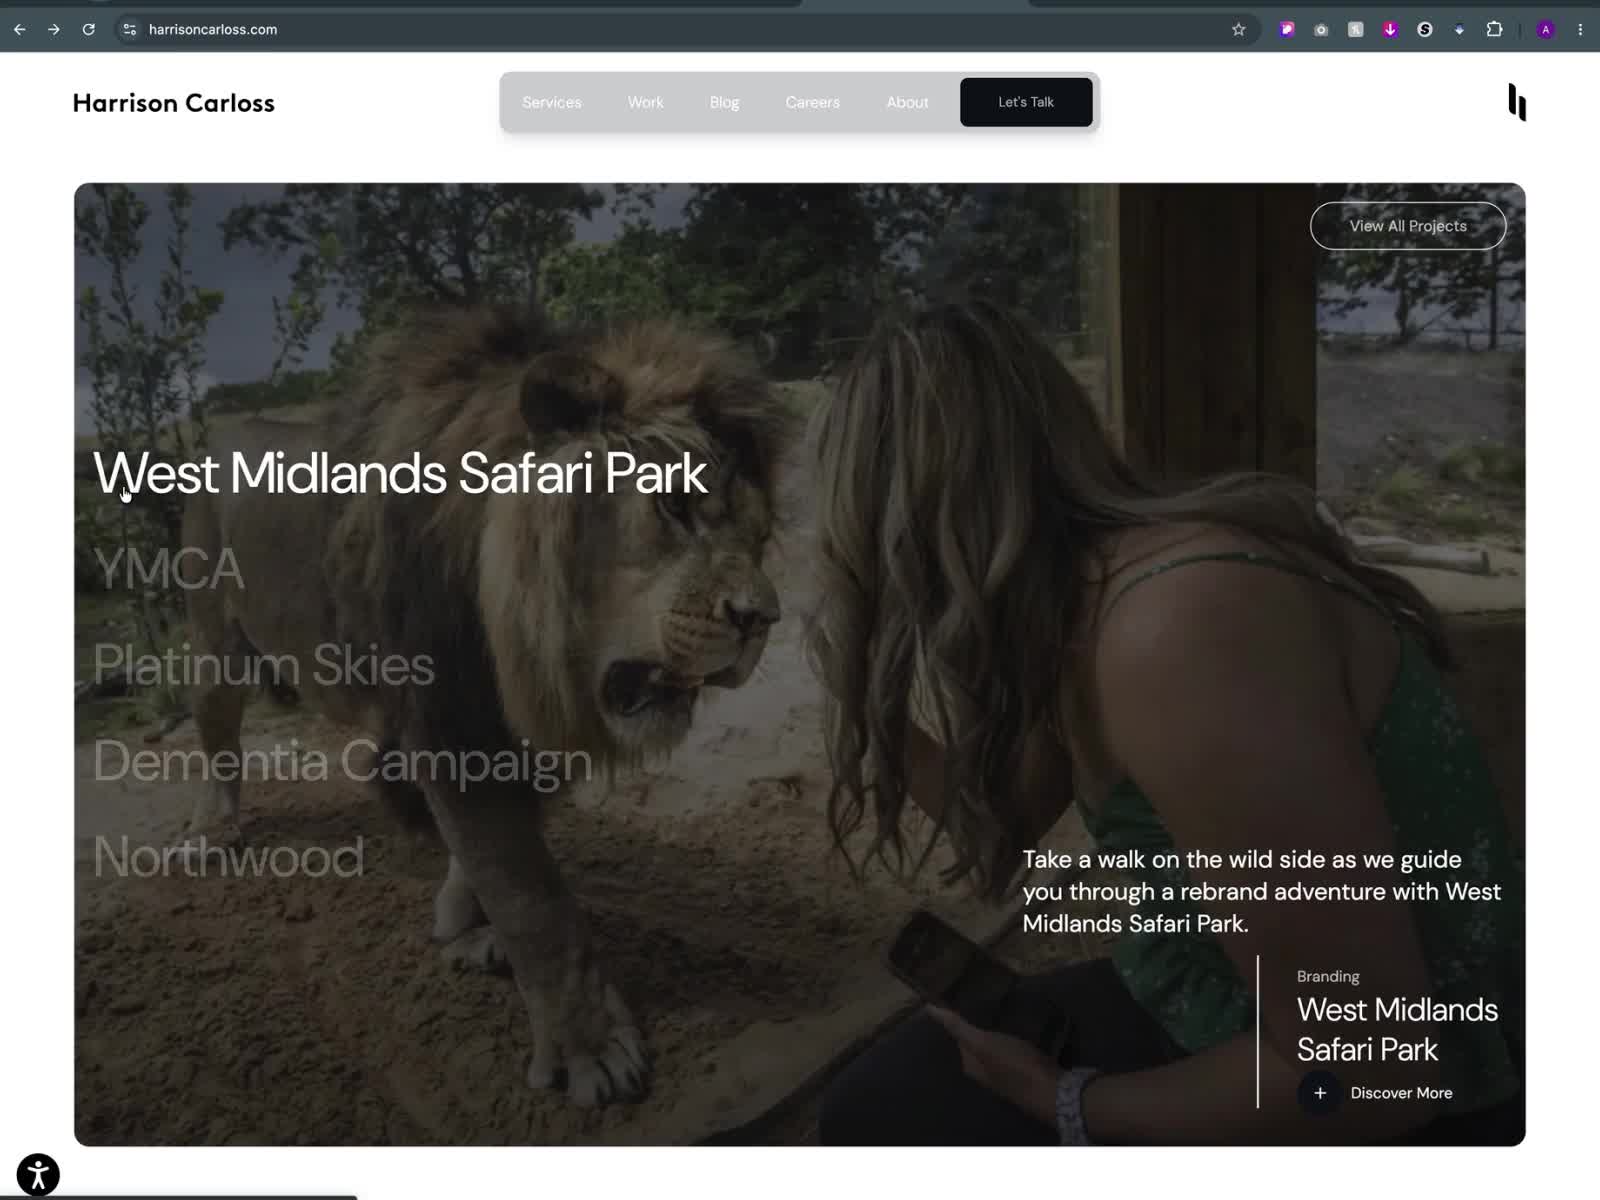Open the Extensions puzzle menu
The image size is (1600, 1200).
click(1495, 30)
